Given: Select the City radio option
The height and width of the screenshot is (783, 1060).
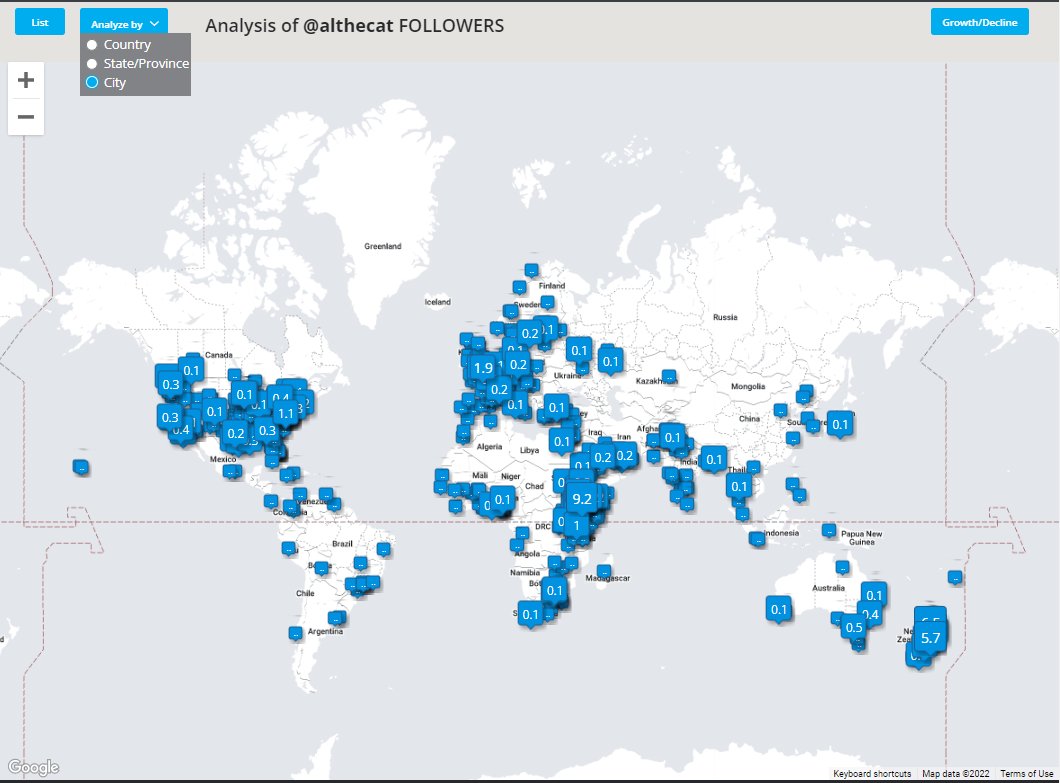Looking at the screenshot, I should tap(92, 82).
